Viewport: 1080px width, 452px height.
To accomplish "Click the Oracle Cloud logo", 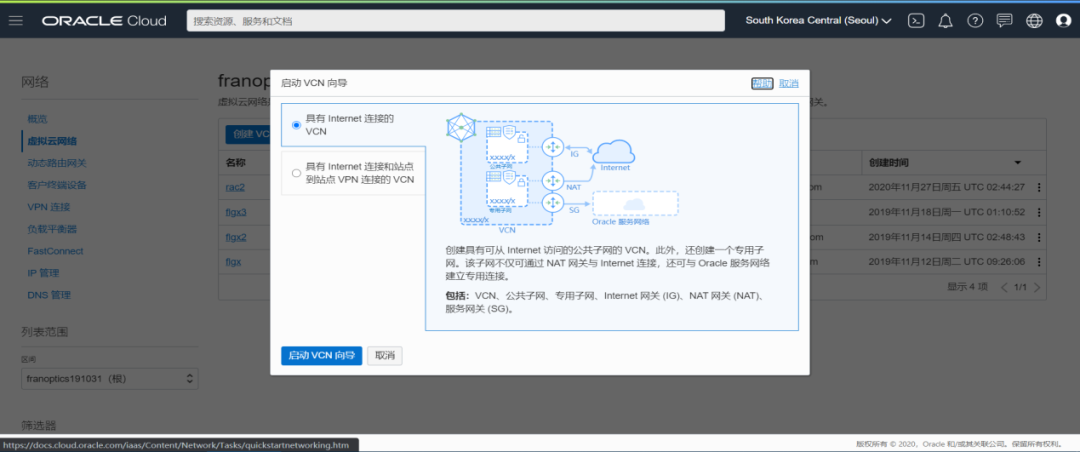I will click(104, 21).
